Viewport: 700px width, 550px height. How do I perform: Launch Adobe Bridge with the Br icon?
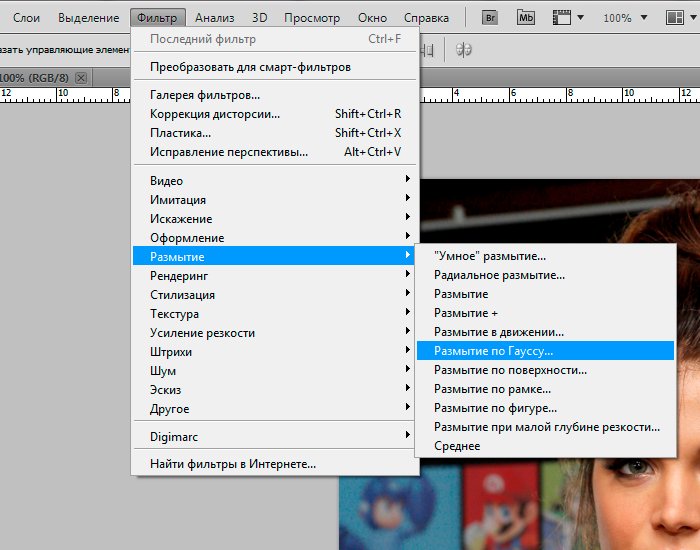[x=490, y=18]
